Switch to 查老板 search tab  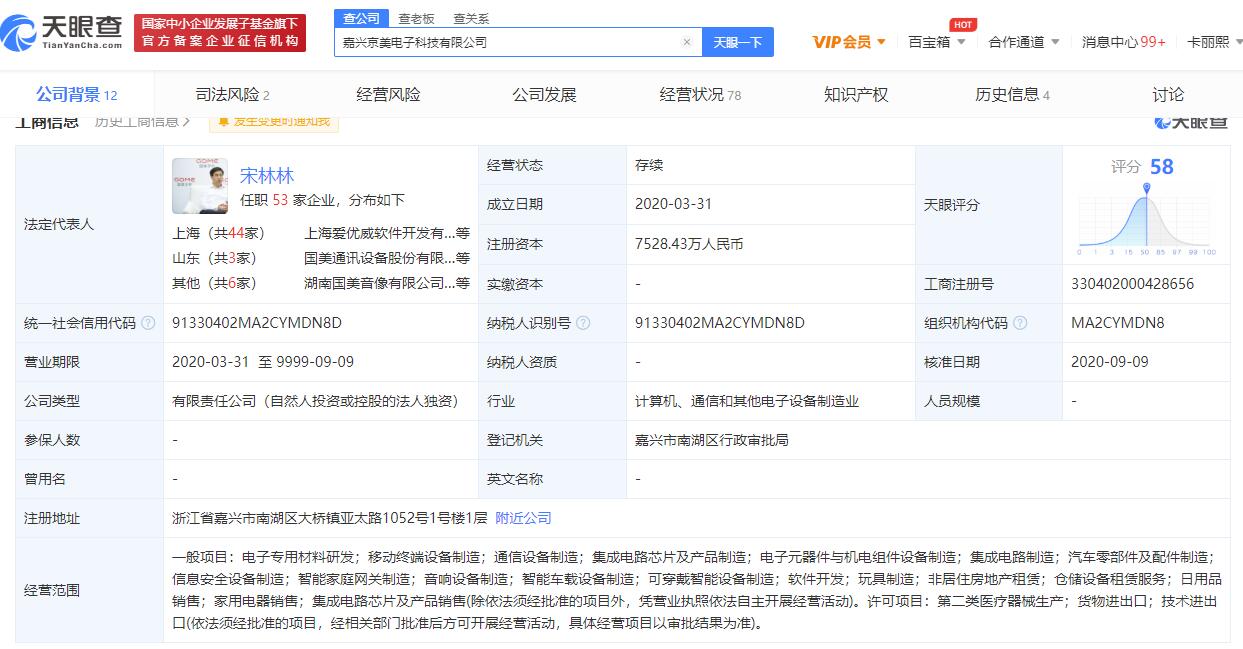point(416,18)
